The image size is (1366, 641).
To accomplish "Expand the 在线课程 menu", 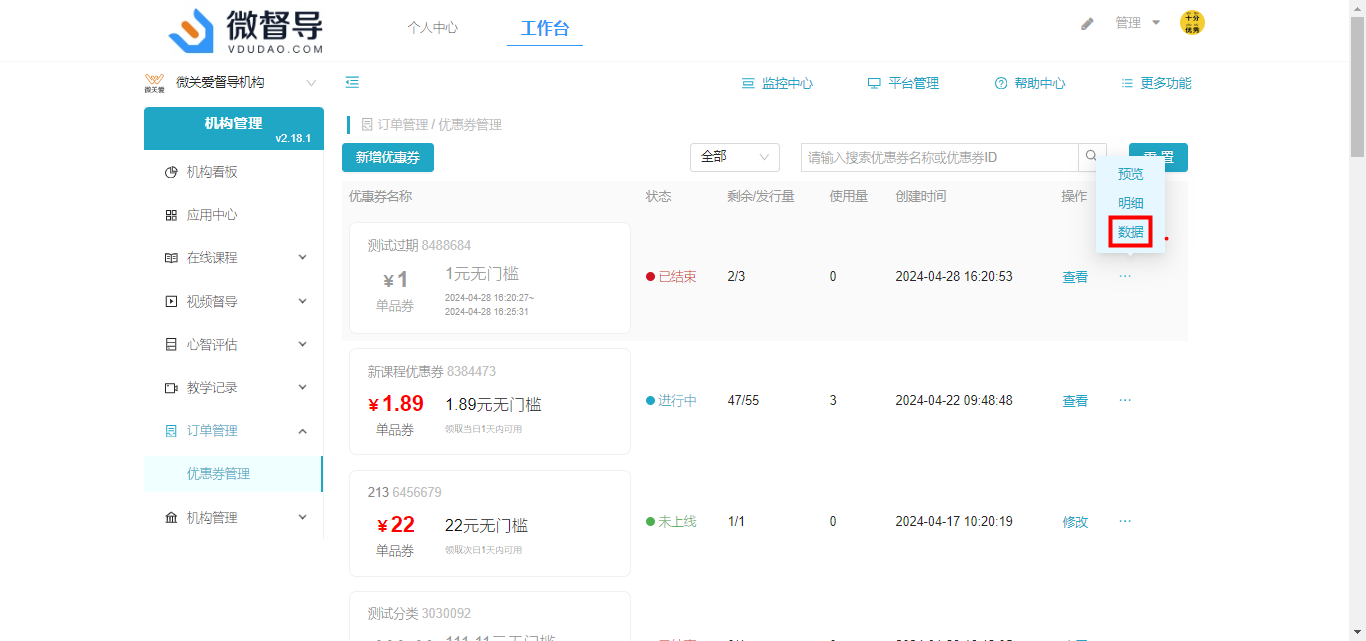I will click(234, 258).
